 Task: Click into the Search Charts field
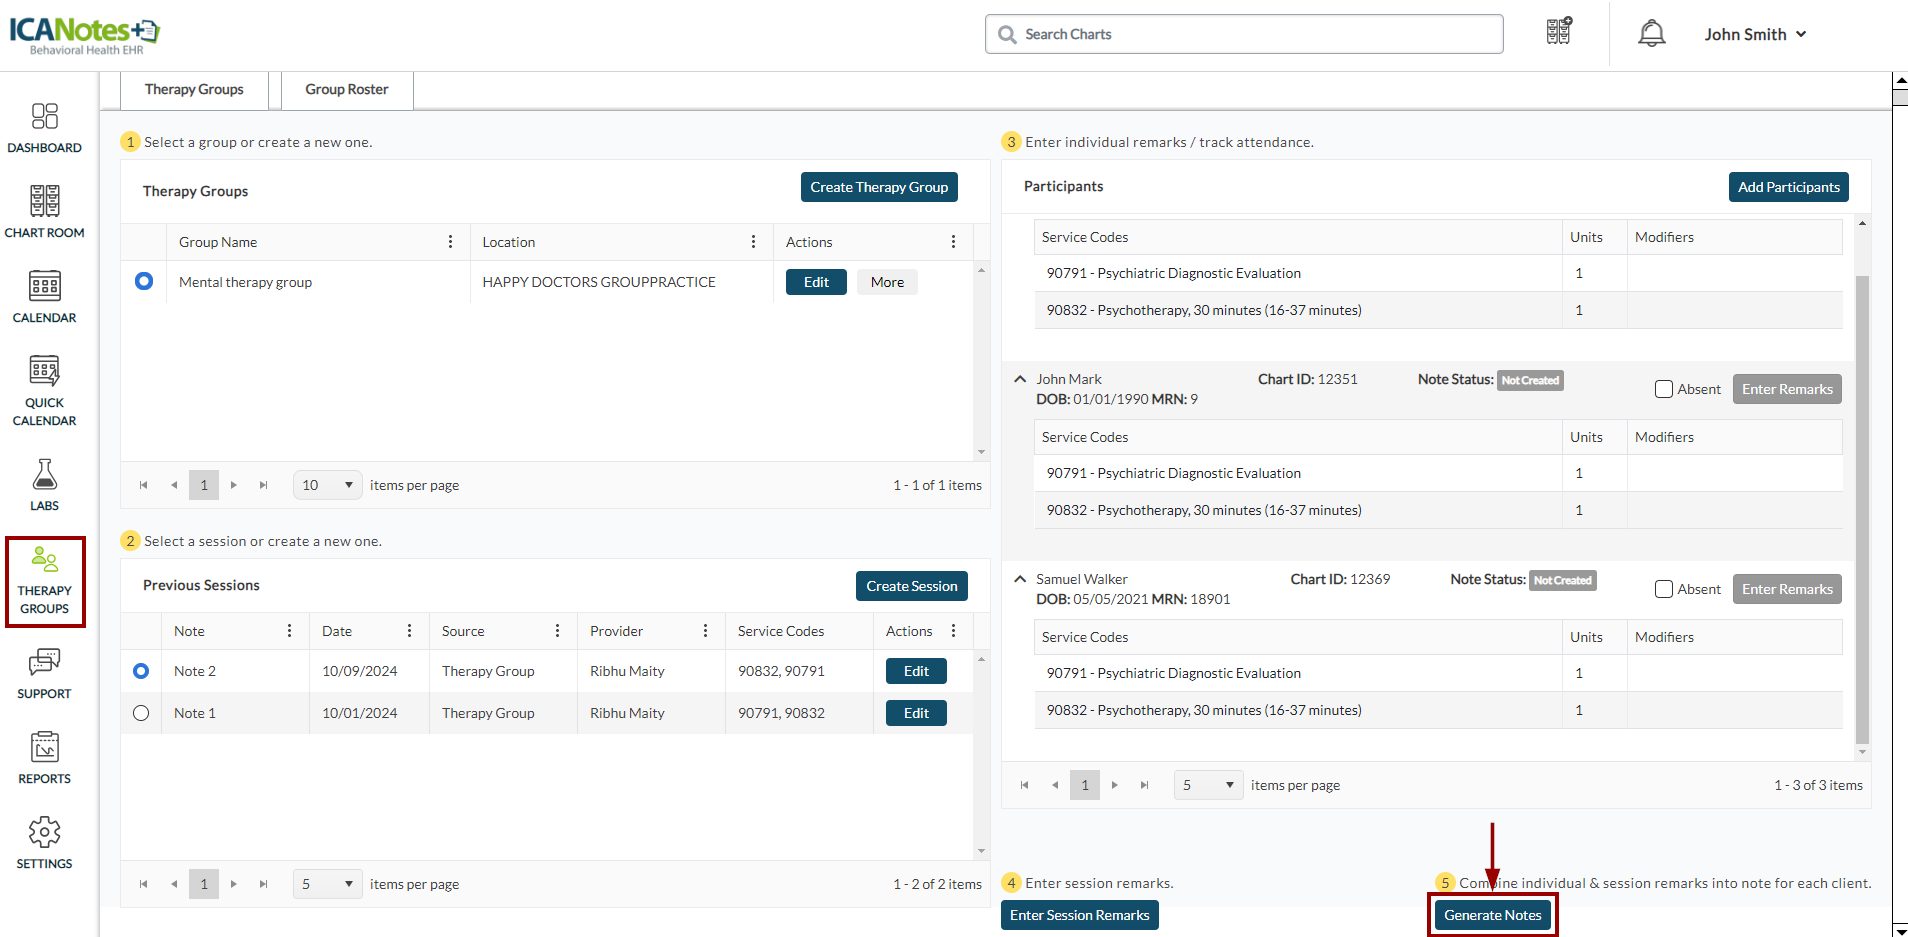tap(1244, 34)
